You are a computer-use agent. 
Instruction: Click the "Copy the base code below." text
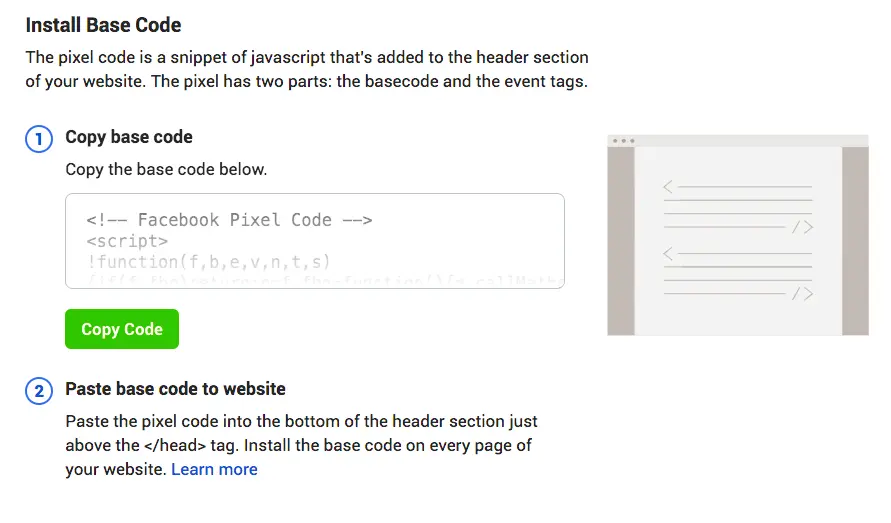(x=166, y=169)
